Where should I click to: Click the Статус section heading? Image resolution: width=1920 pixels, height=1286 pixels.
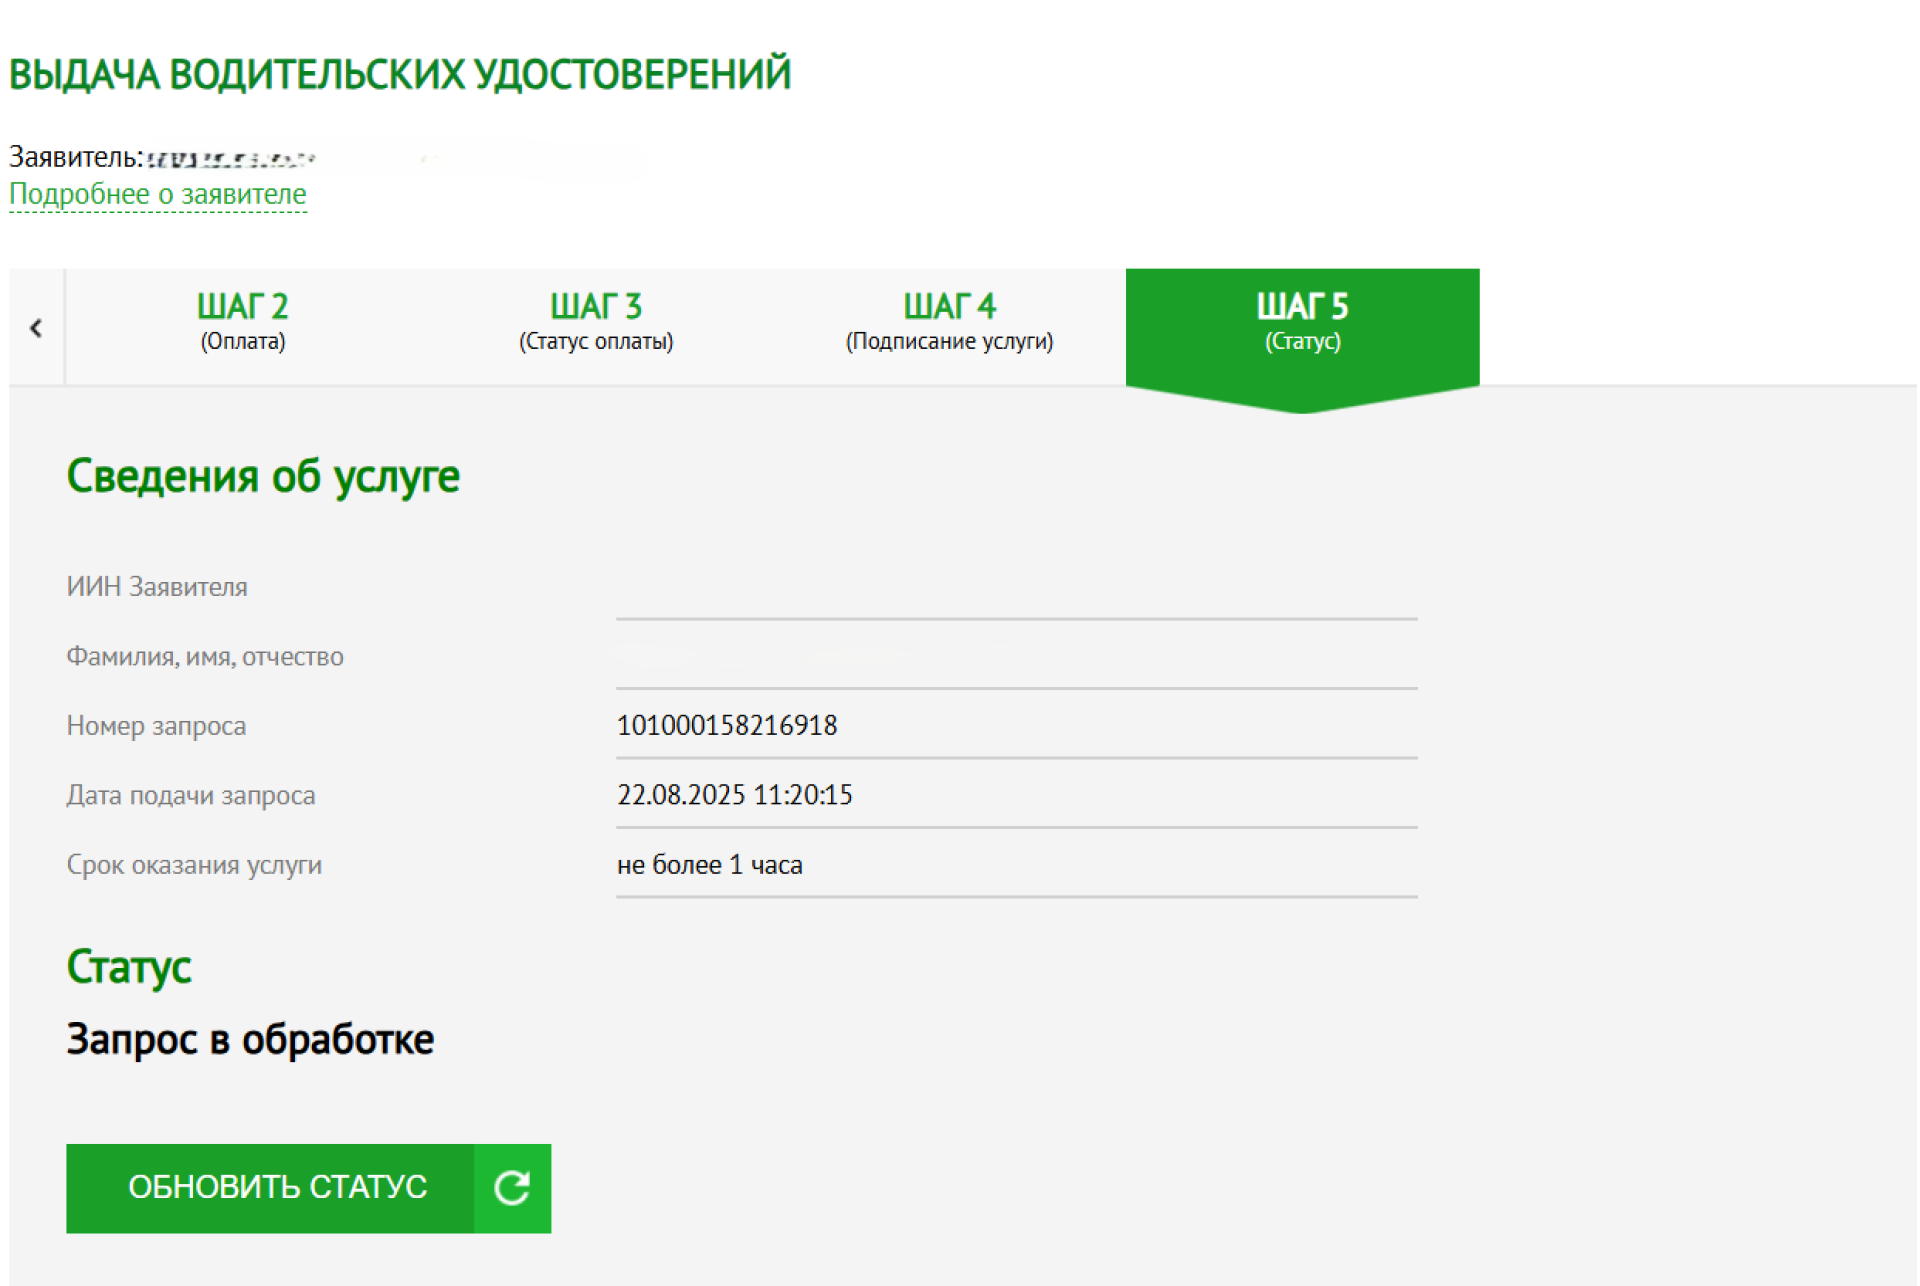pyautogui.click(x=129, y=967)
